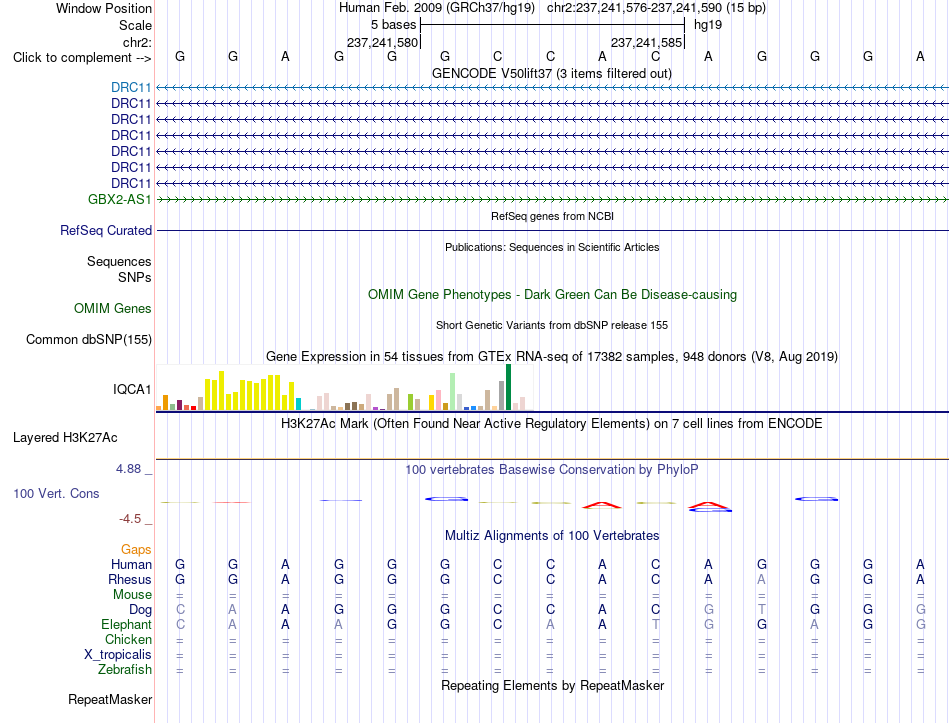950x723 pixels.
Task: Open the GENCODE V50lift37 track title
Action: [551, 73]
